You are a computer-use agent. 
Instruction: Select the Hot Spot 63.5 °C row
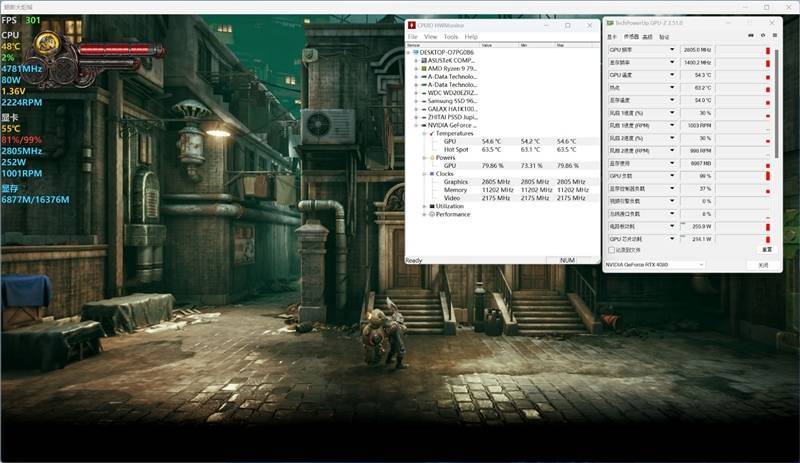tap(514, 150)
